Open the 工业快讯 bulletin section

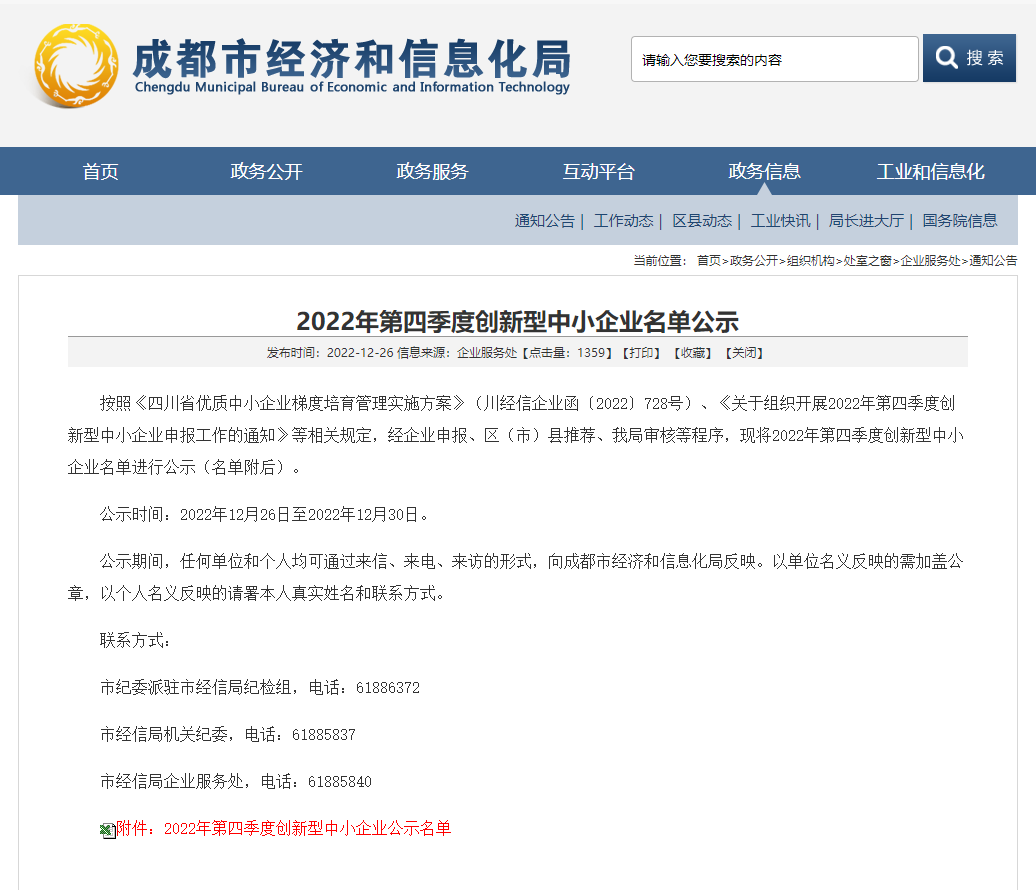coord(780,220)
